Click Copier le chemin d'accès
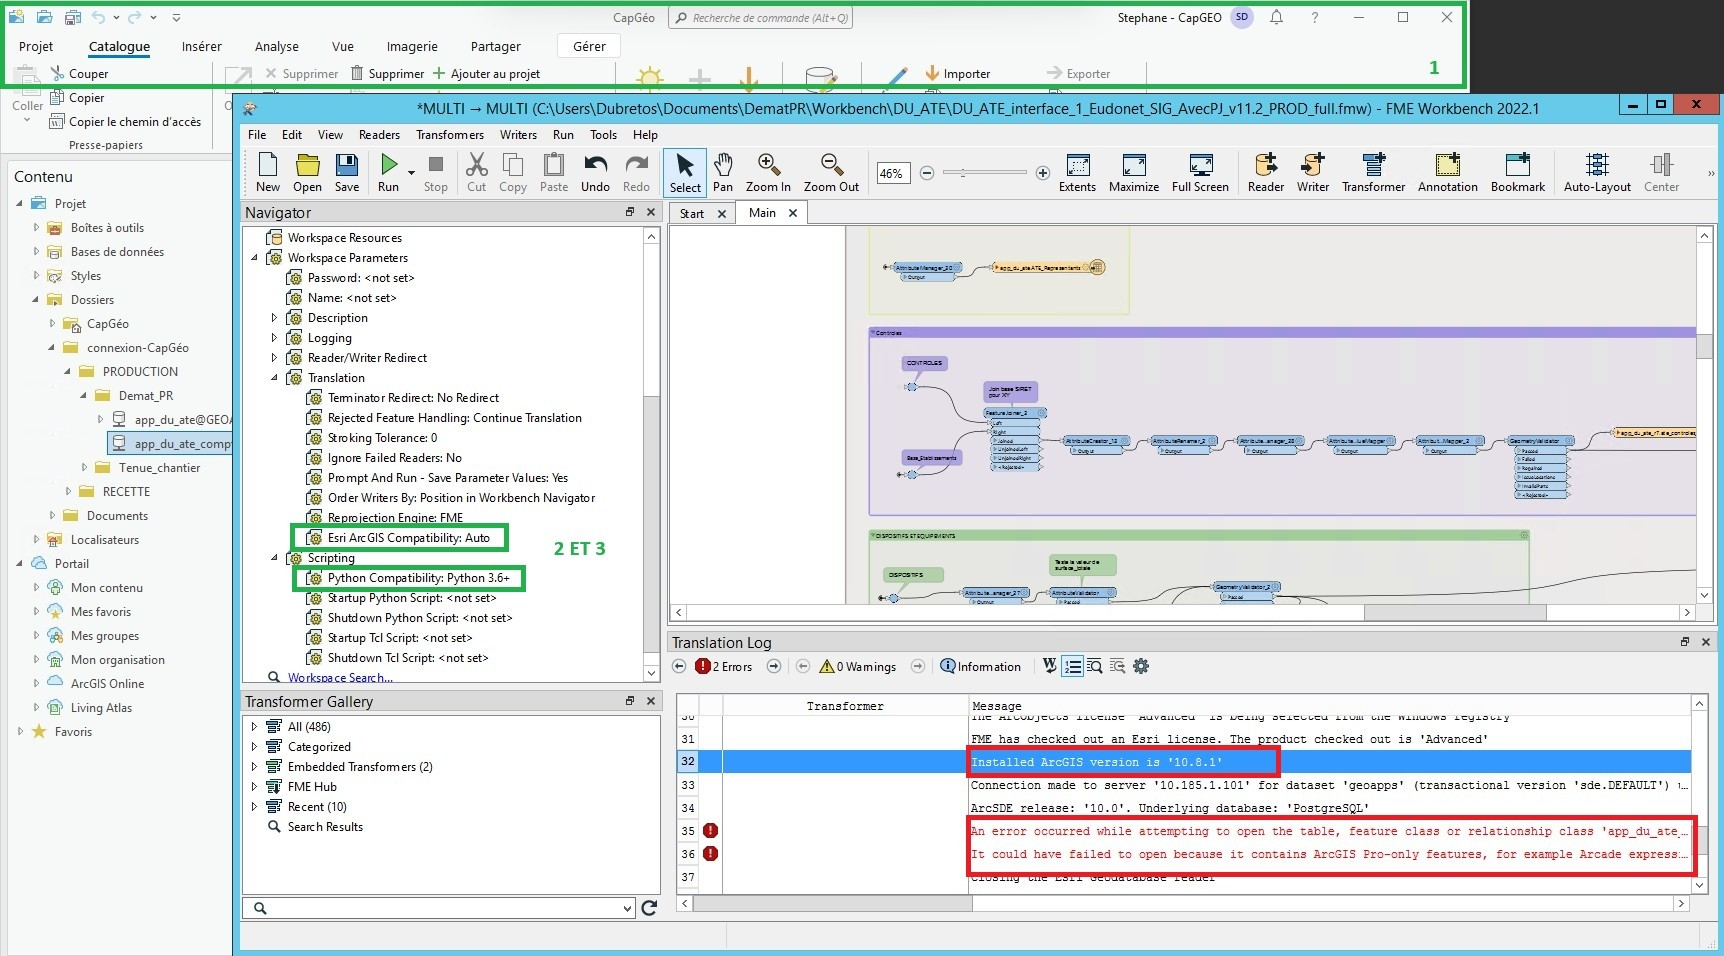The height and width of the screenshot is (956, 1724). coord(125,121)
